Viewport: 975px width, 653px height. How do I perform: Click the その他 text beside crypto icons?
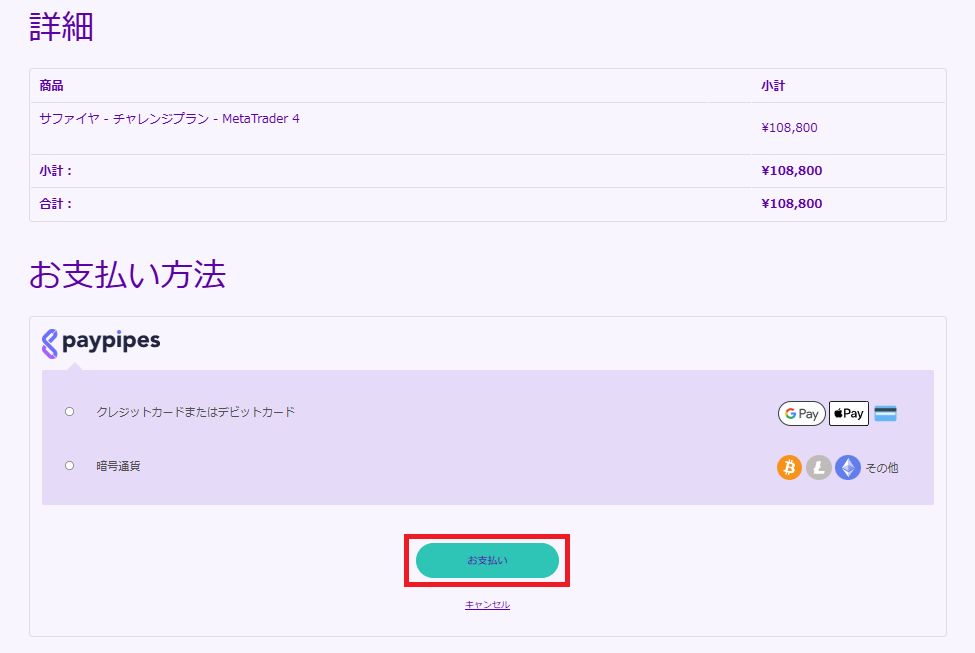[882, 468]
